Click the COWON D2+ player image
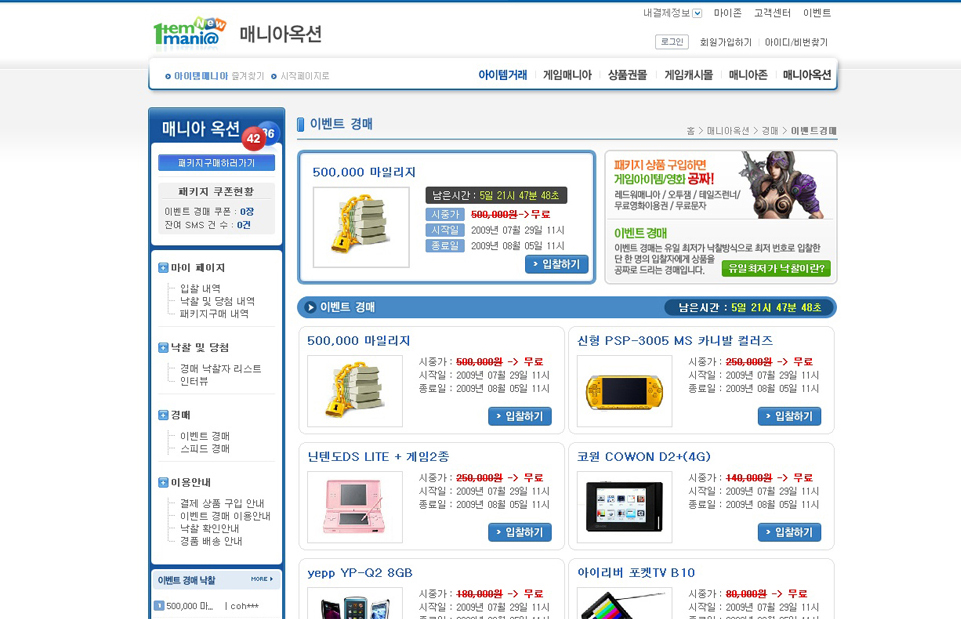961x619 pixels. point(624,507)
